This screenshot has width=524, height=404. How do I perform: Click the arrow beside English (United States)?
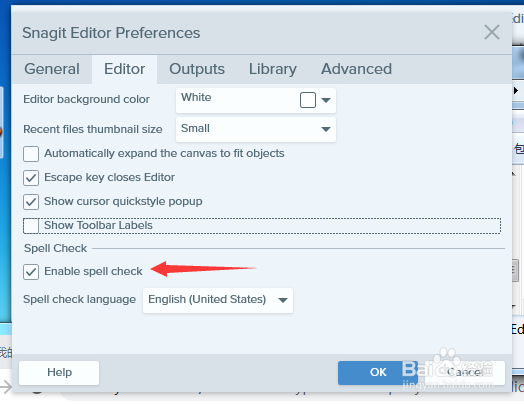(283, 300)
